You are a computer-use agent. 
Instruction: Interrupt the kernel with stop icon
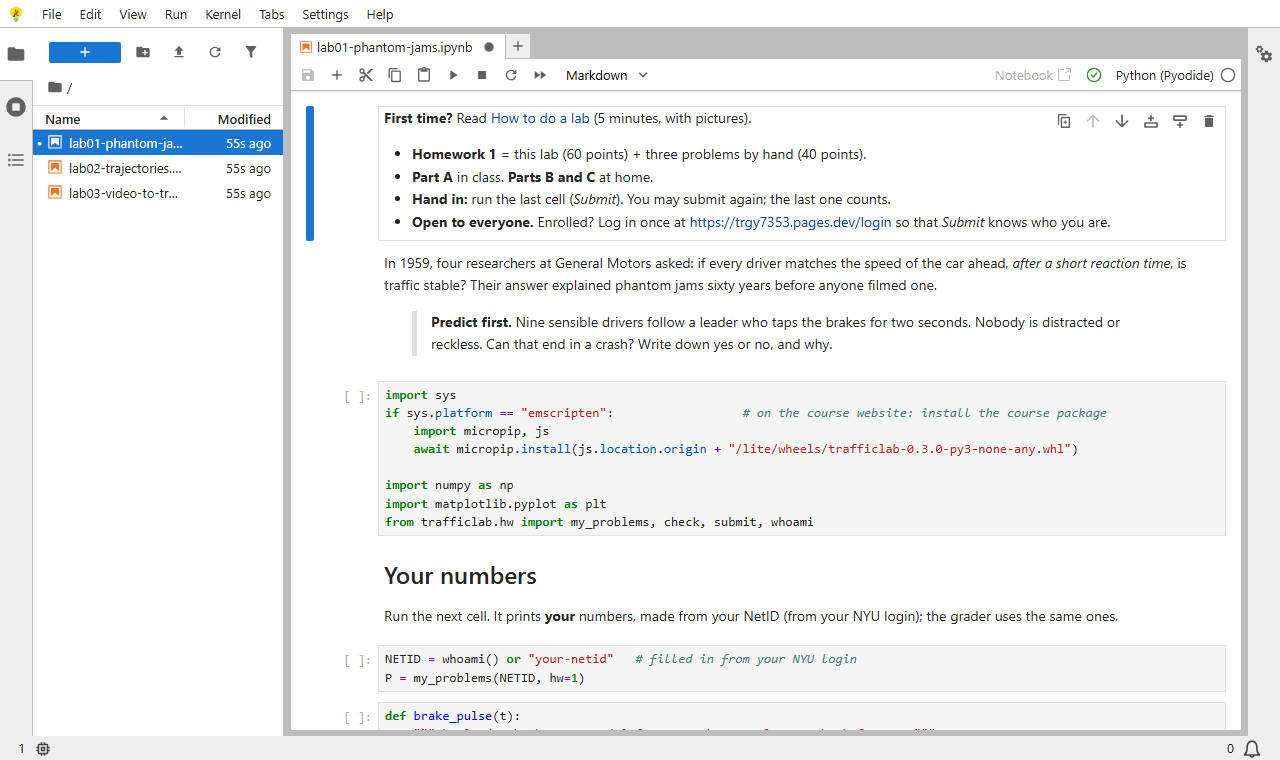(482, 75)
